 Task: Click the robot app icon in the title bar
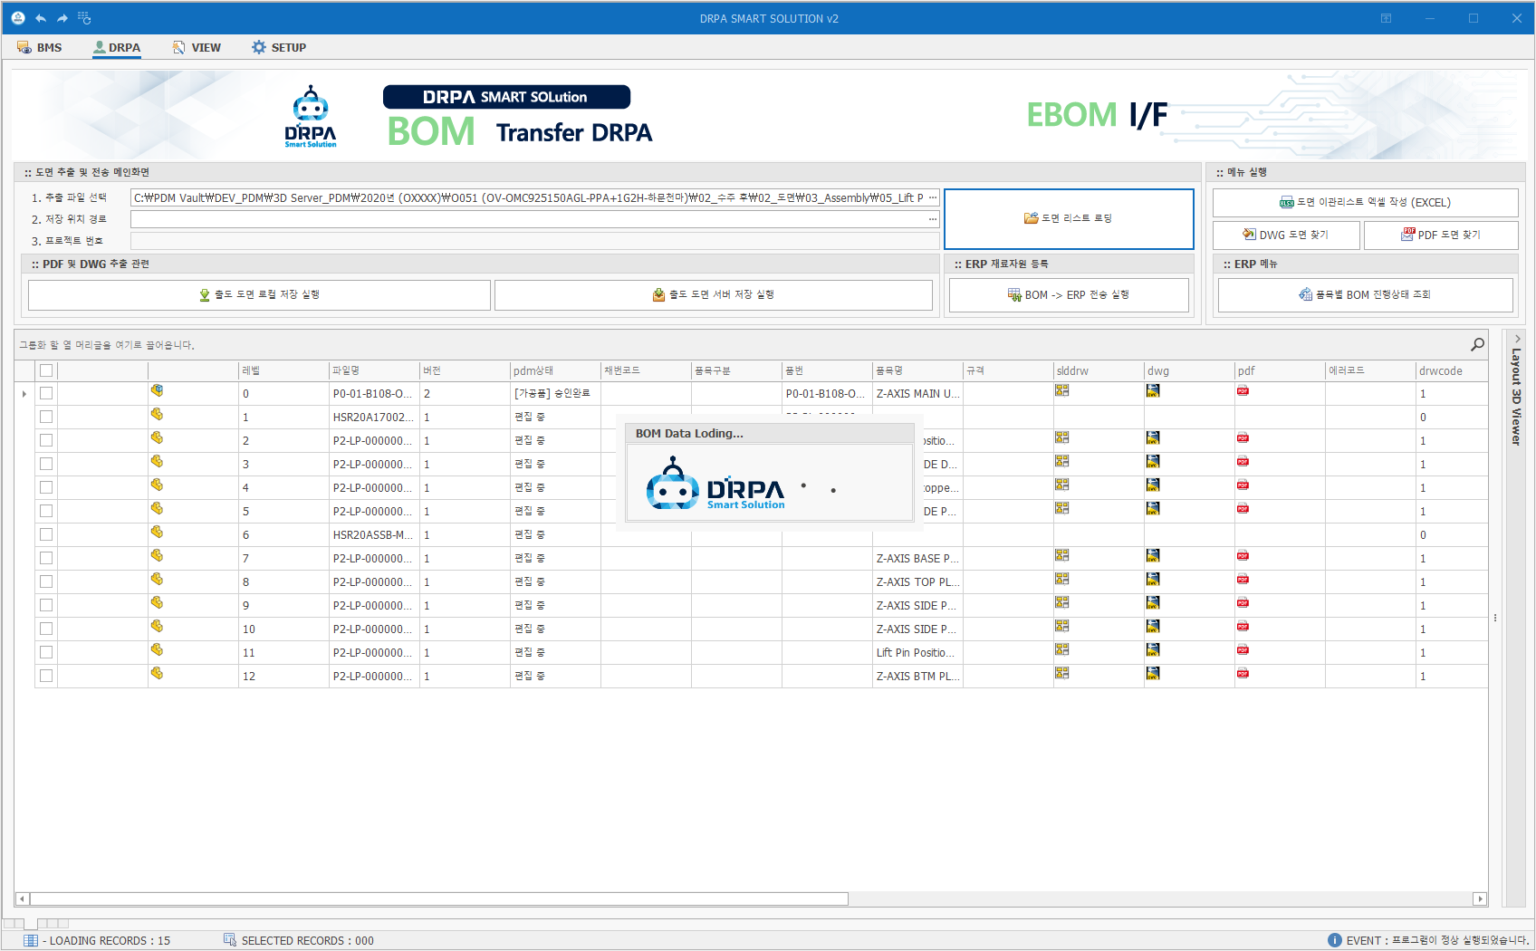[x=17, y=17]
